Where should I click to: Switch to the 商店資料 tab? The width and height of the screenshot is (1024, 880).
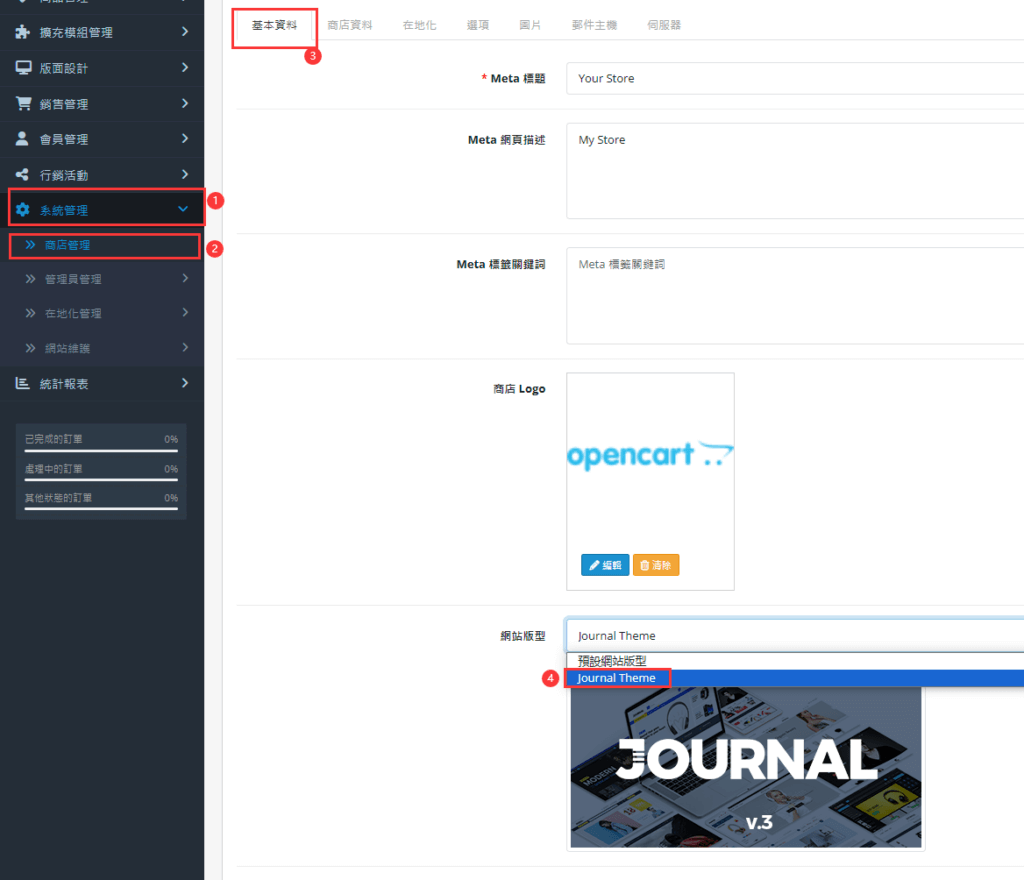(350, 25)
